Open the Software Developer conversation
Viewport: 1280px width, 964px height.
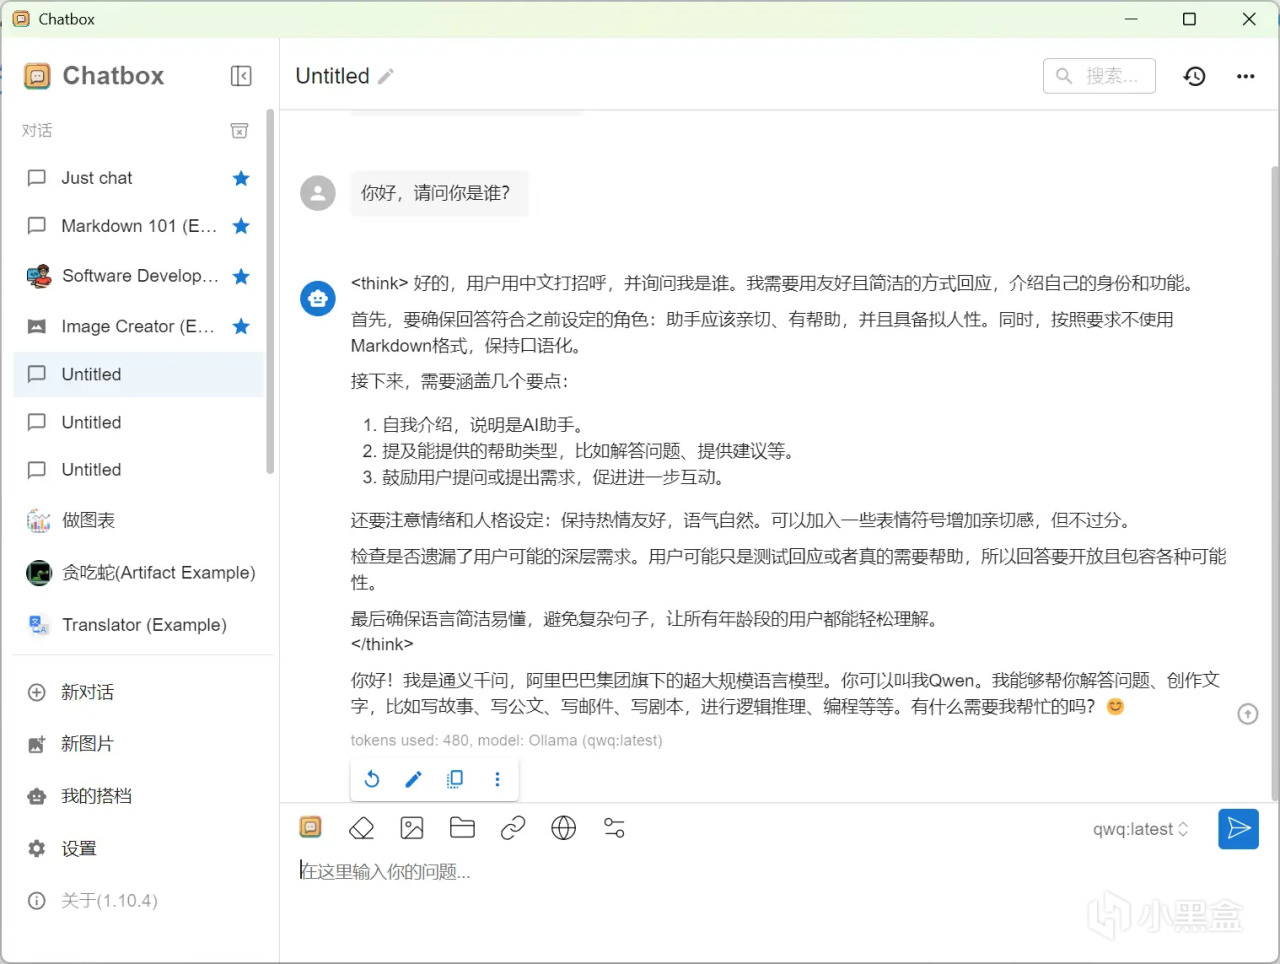[x=138, y=276]
